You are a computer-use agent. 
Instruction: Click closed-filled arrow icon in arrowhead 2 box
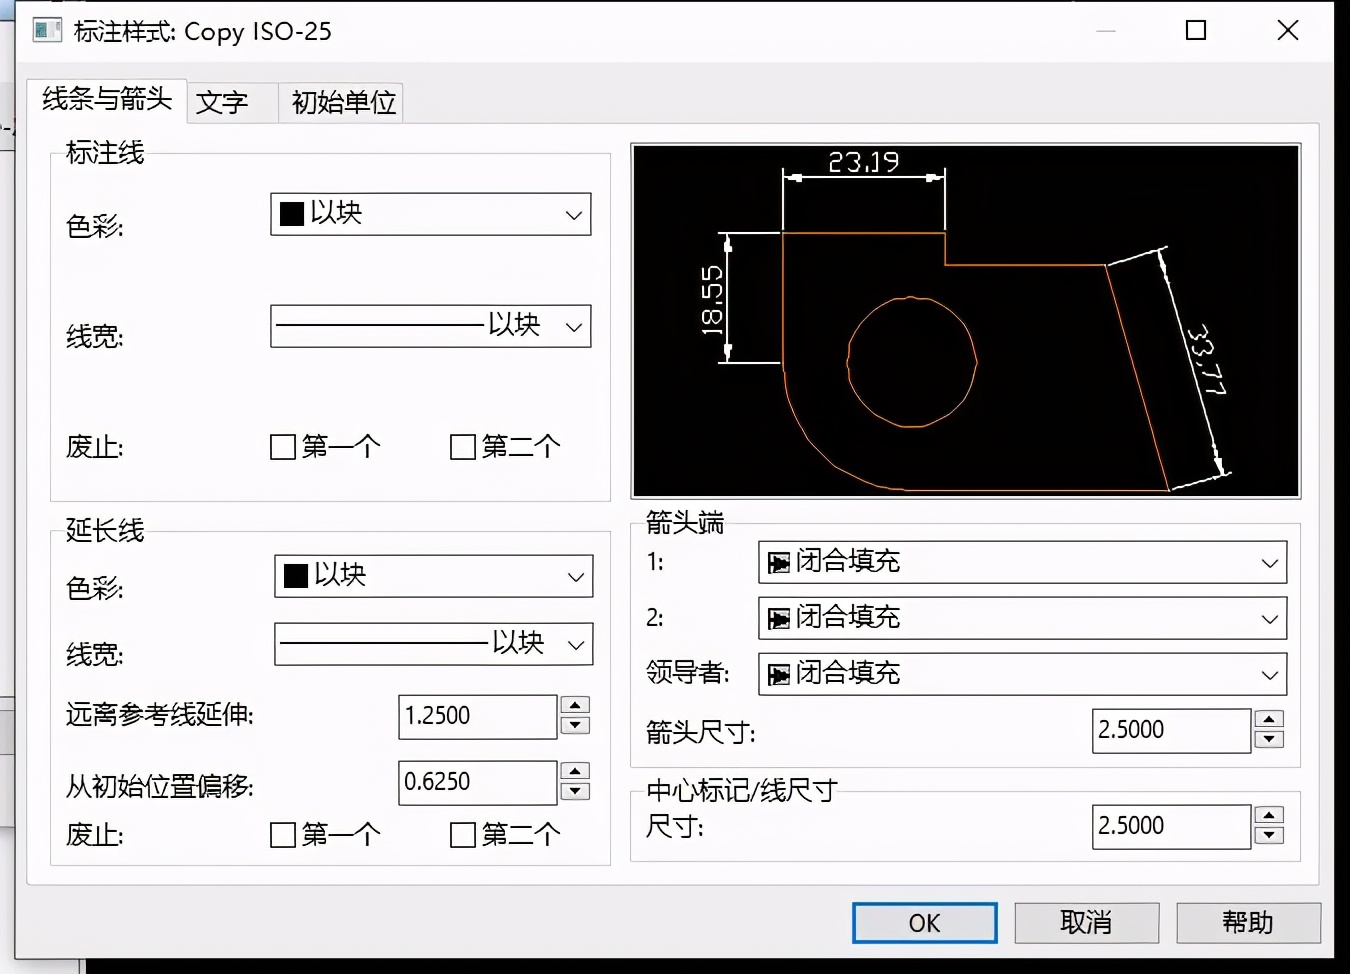tap(778, 619)
